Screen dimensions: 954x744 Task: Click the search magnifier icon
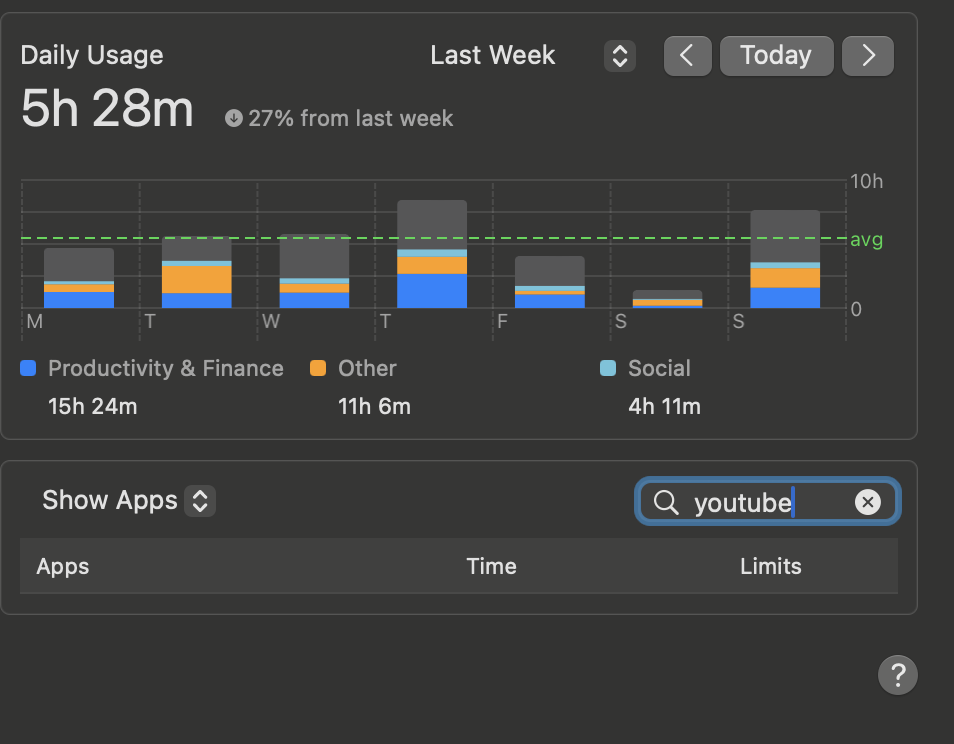[x=666, y=502]
